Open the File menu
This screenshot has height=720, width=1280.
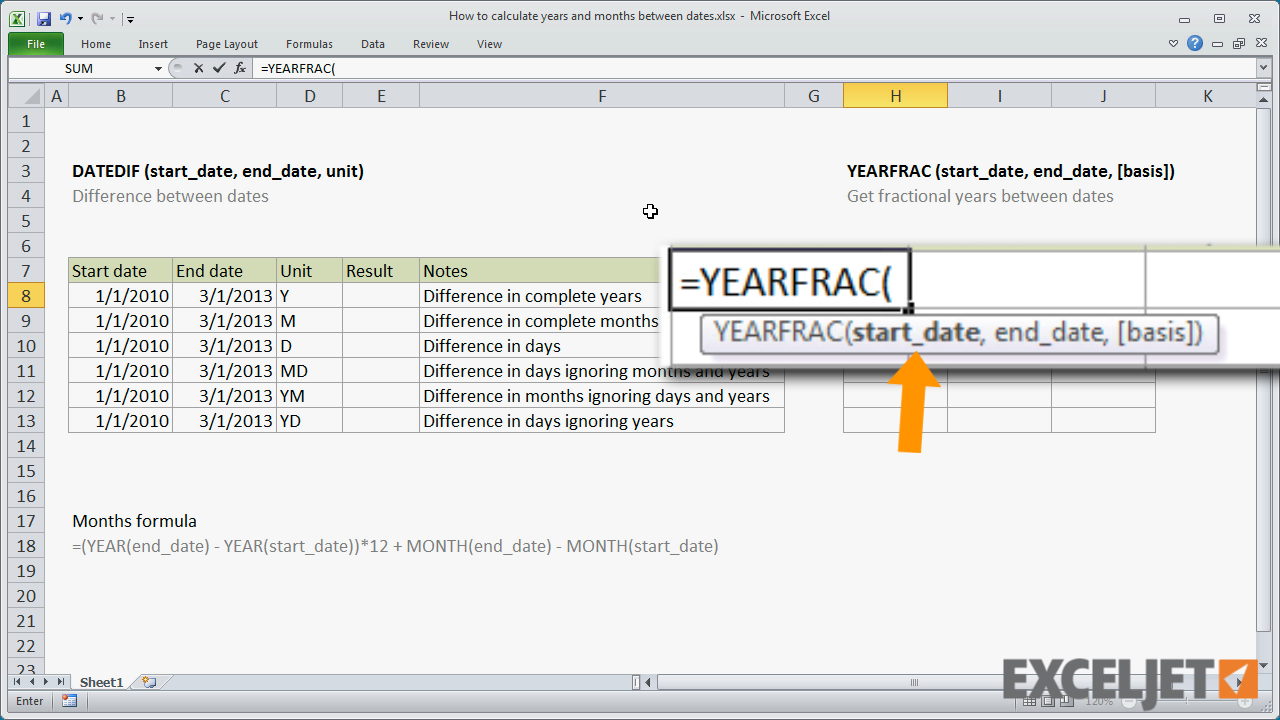(35, 44)
